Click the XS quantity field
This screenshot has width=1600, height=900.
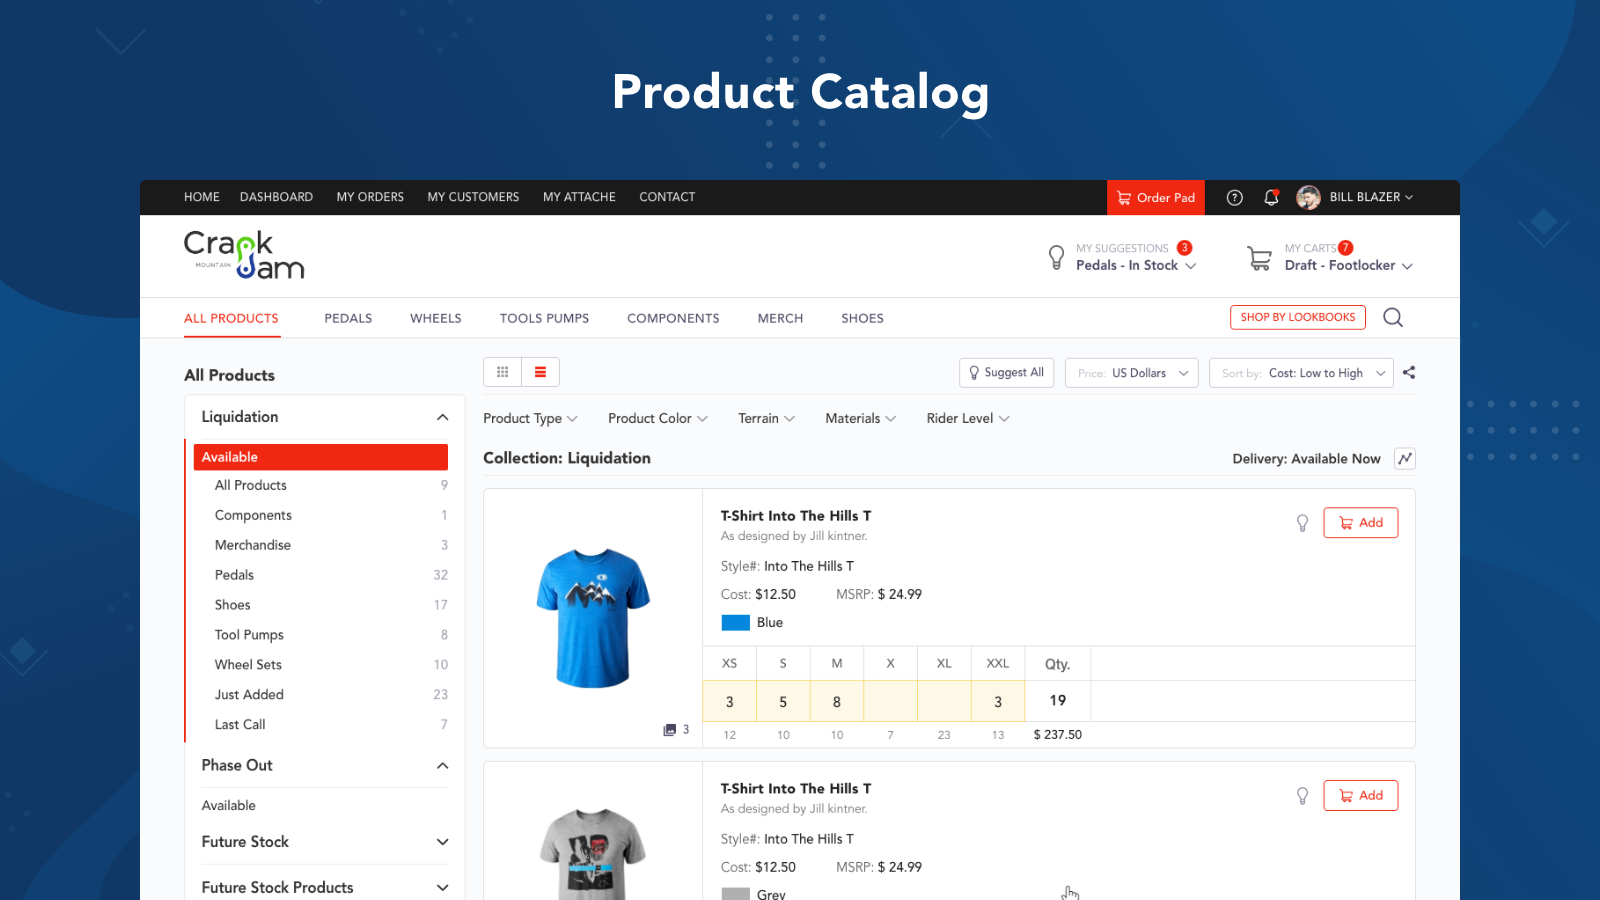pyautogui.click(x=730, y=701)
